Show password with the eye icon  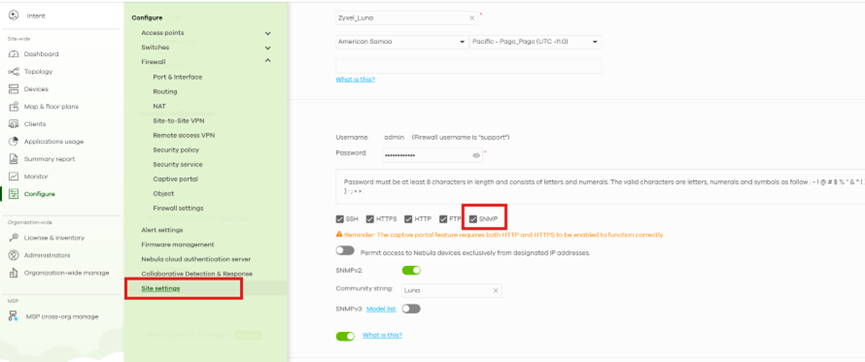(x=476, y=156)
